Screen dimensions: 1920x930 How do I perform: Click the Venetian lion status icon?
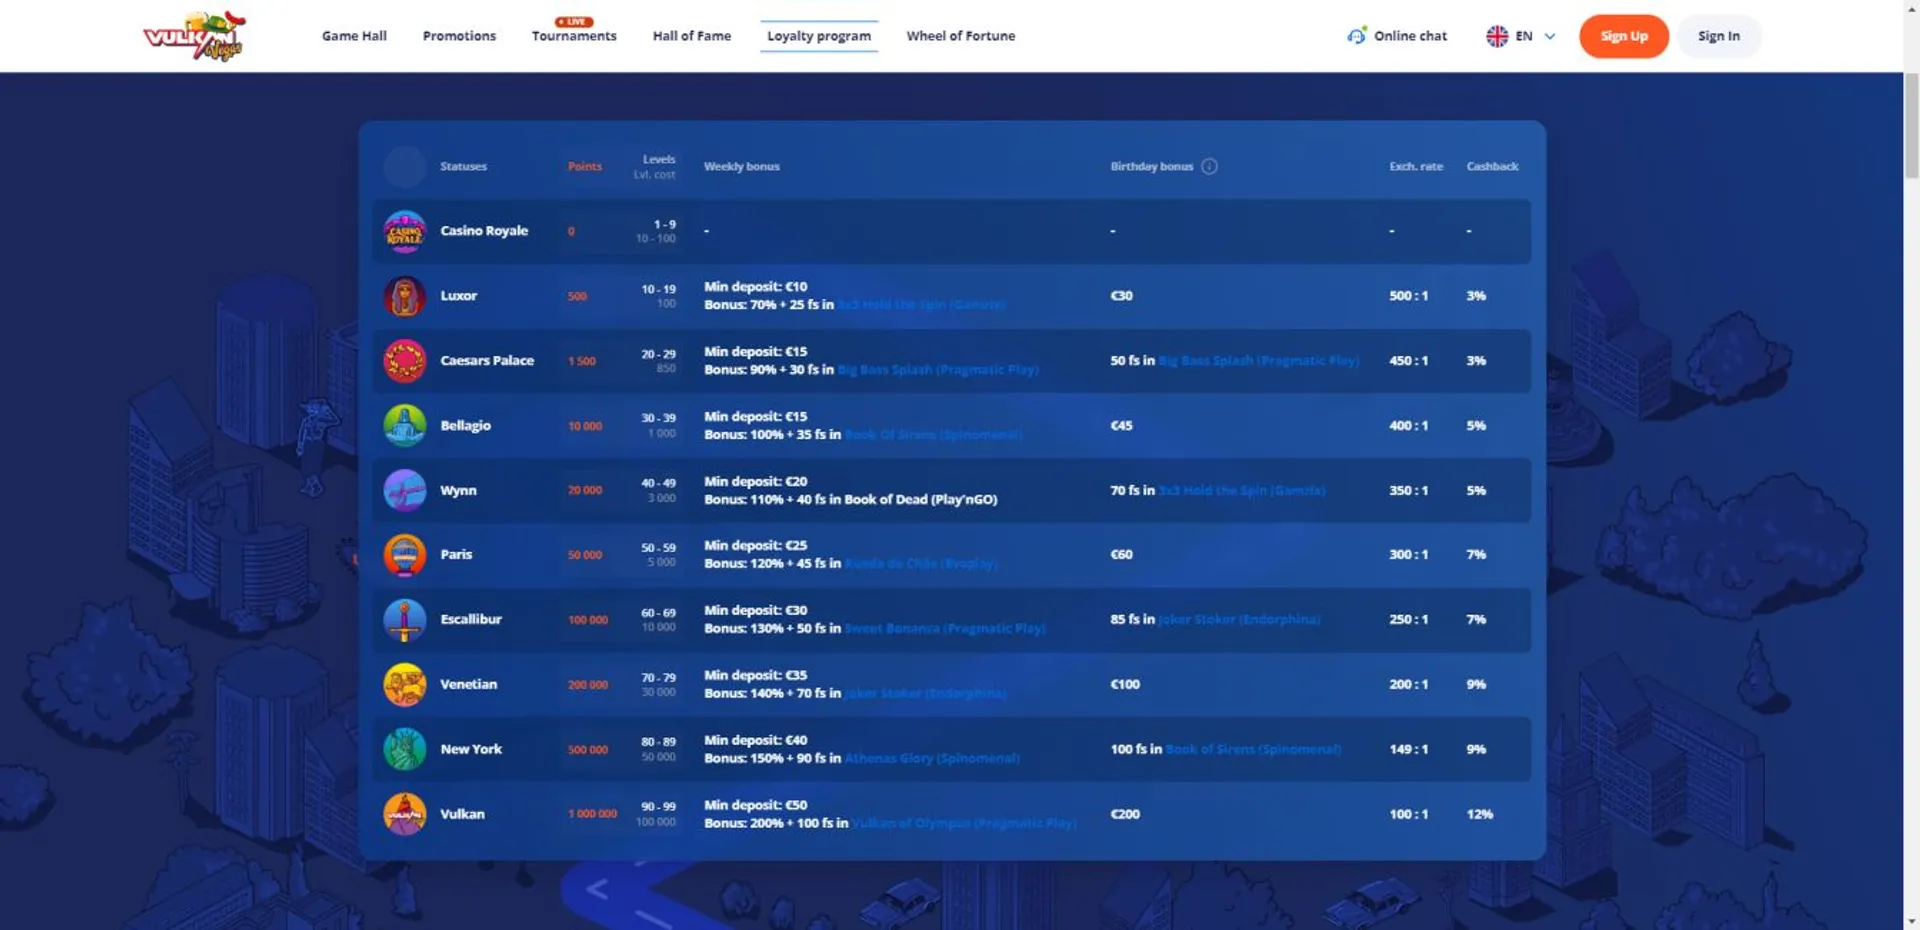click(405, 684)
